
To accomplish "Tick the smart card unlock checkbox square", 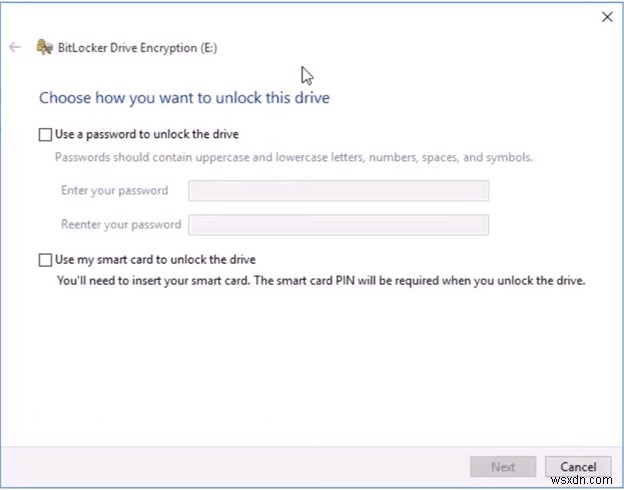I will [44, 260].
